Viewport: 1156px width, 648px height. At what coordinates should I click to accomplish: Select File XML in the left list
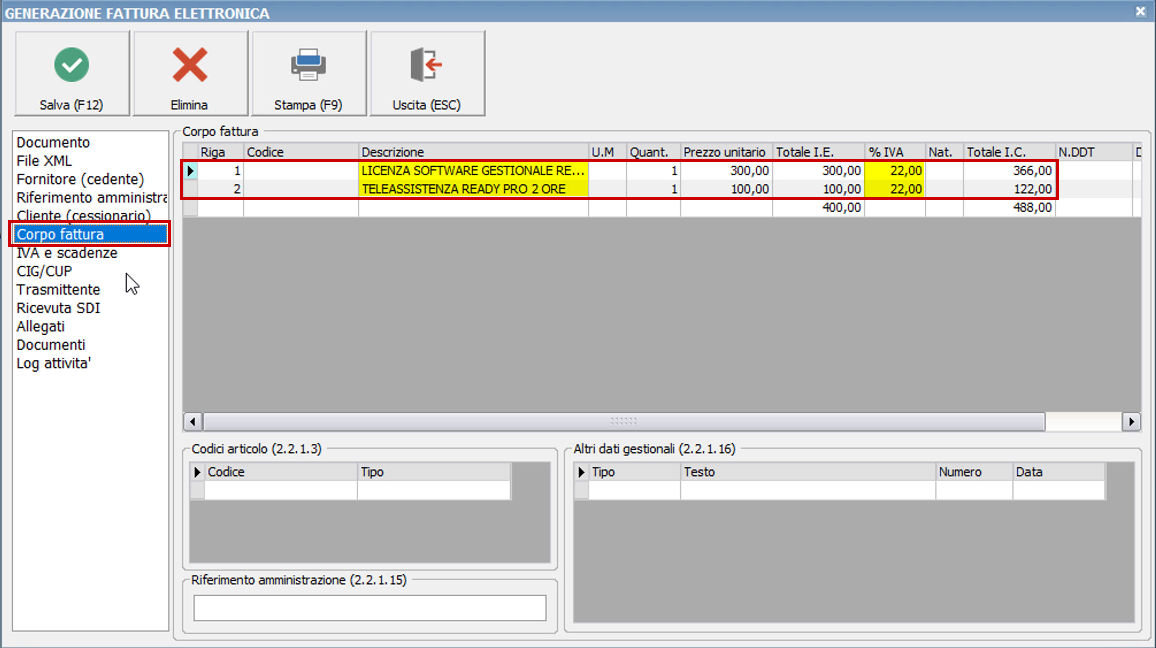[x=44, y=161]
